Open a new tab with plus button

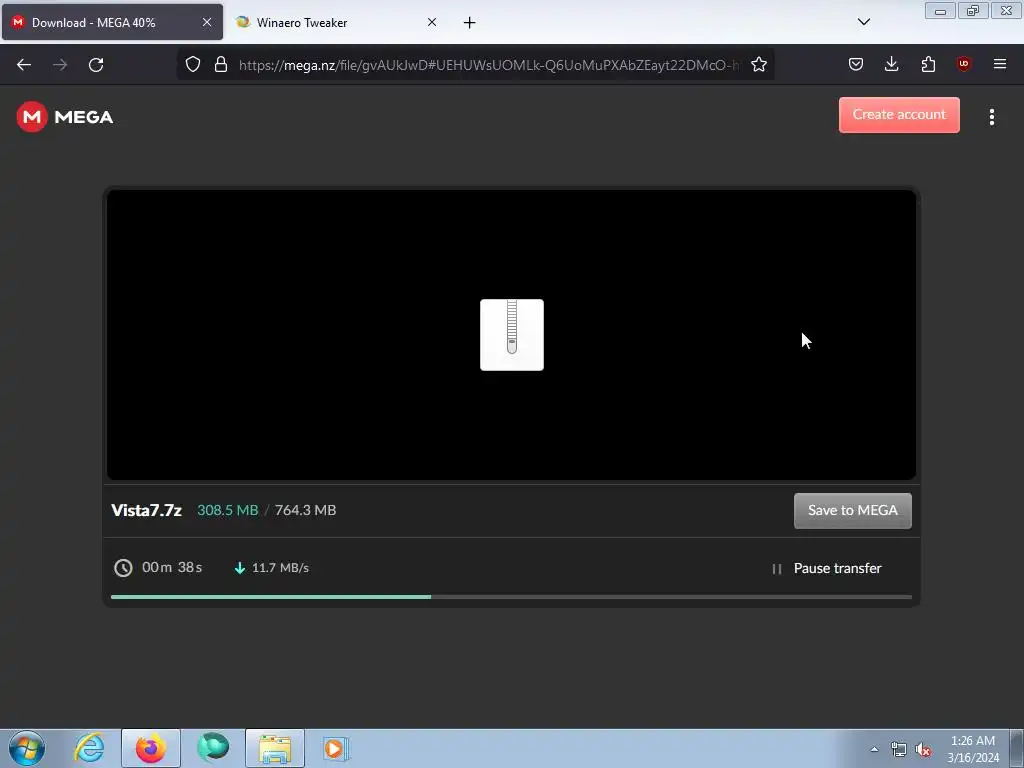tap(469, 23)
